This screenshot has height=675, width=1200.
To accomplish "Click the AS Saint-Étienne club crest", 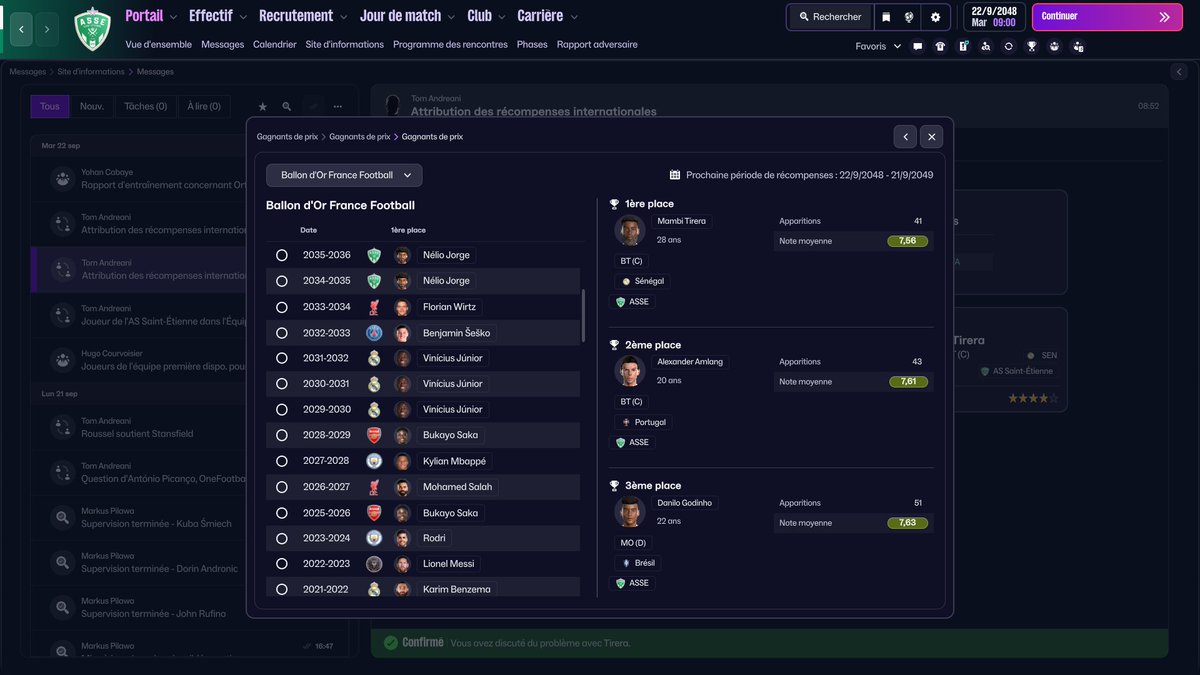I will (x=93, y=29).
